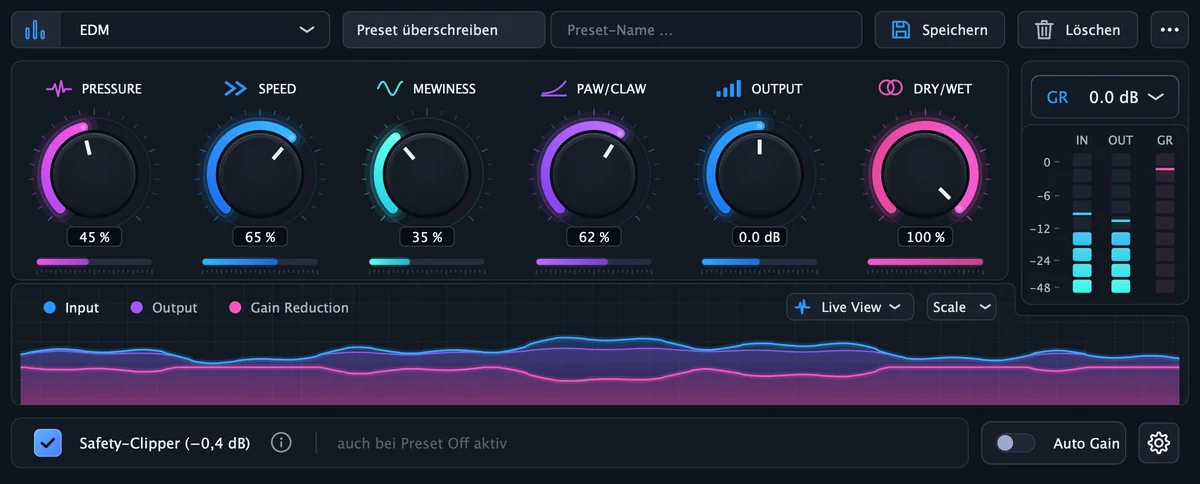Click the preset bars icon beside EDM
The image size is (1200, 484).
35,30
